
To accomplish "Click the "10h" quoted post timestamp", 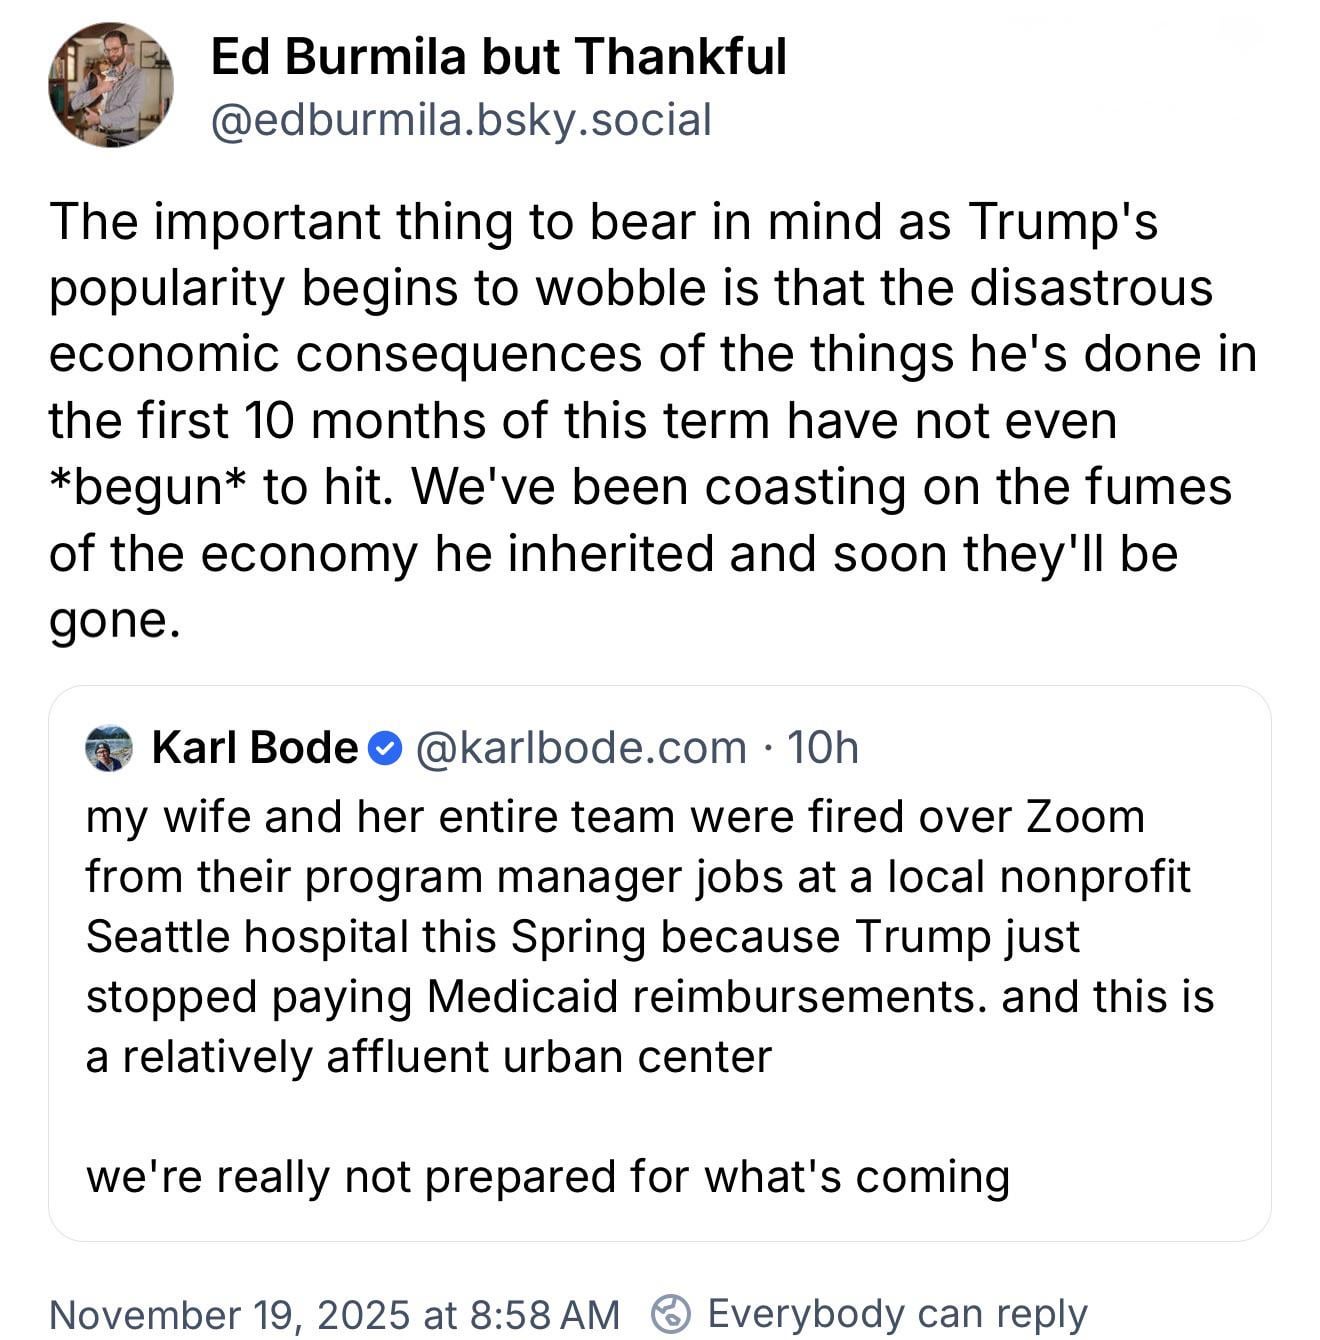I will 822,747.
